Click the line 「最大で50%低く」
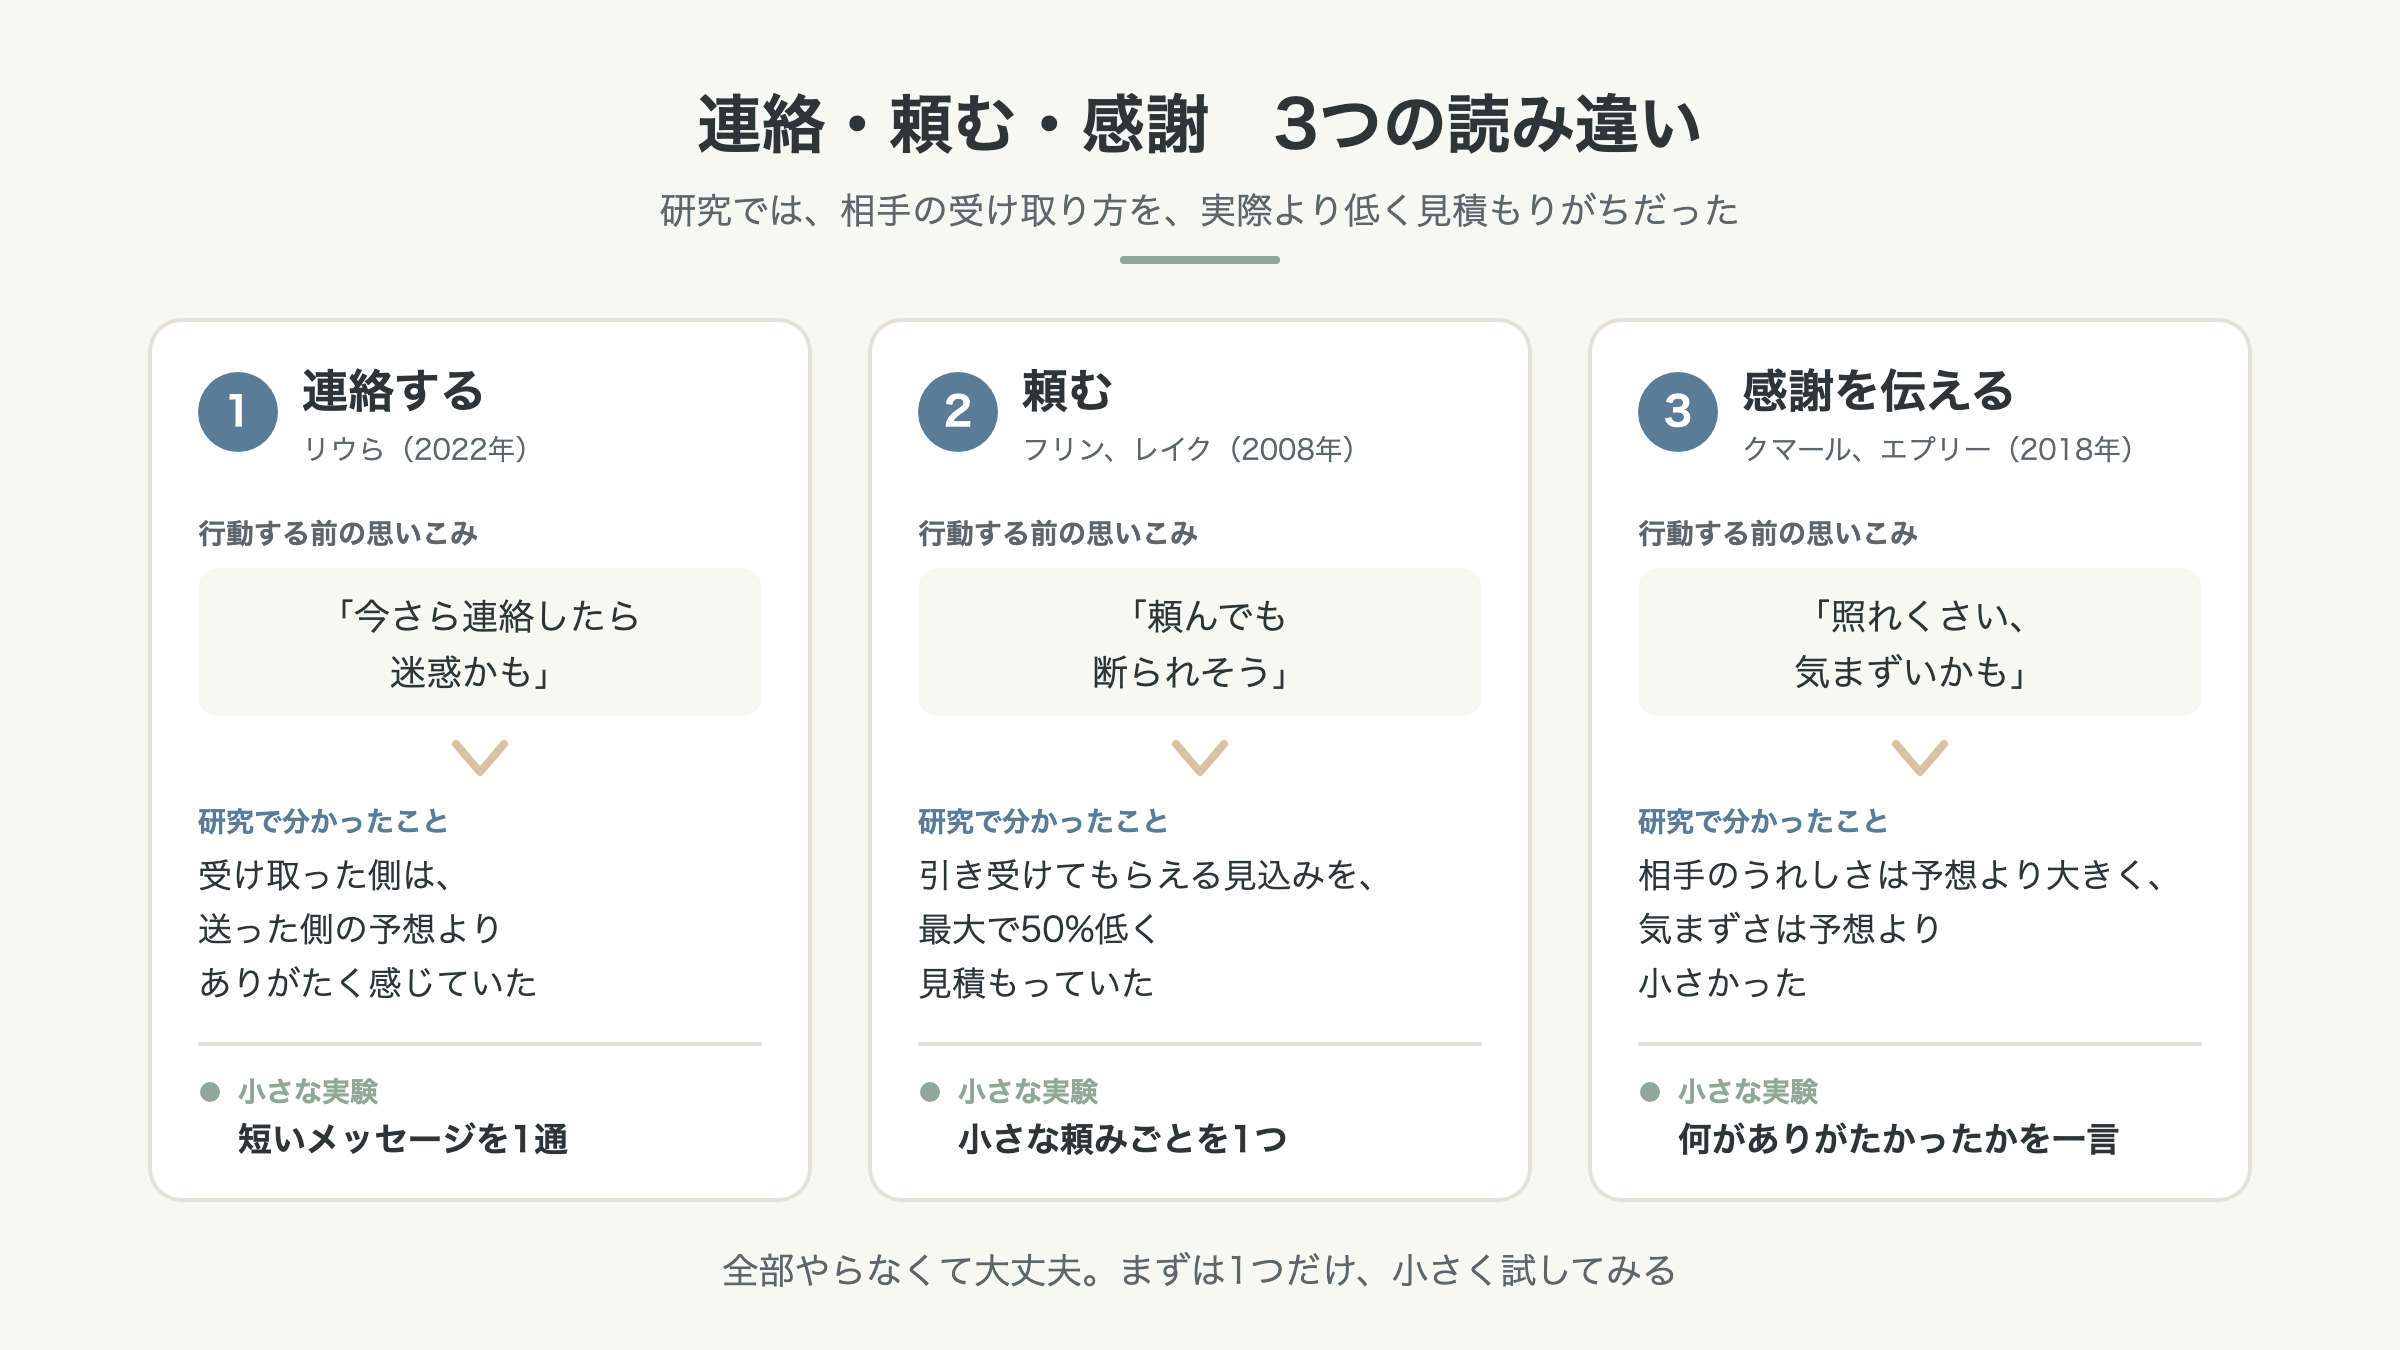This screenshot has width=2400, height=1350. 1038,929
